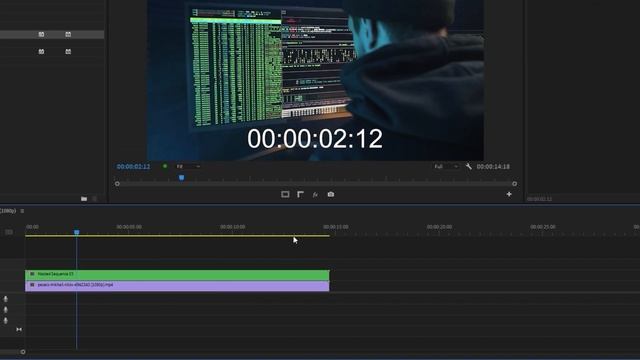Click the first icon in the highlighted project row
Screen dimensions: 640x360
pos(41,35)
